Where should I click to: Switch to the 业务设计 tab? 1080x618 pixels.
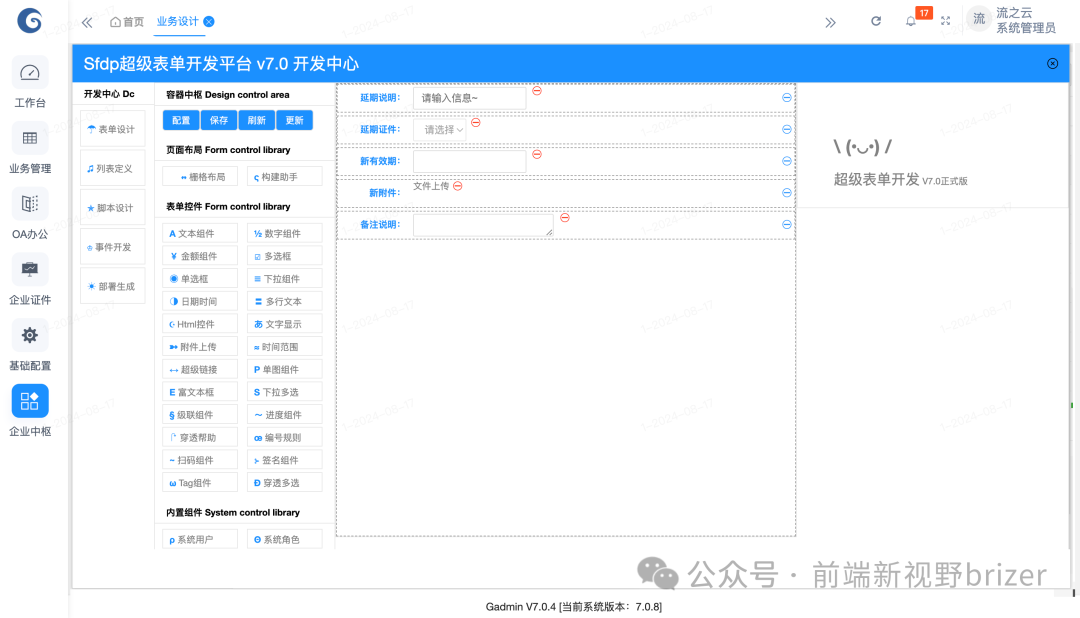(176, 21)
